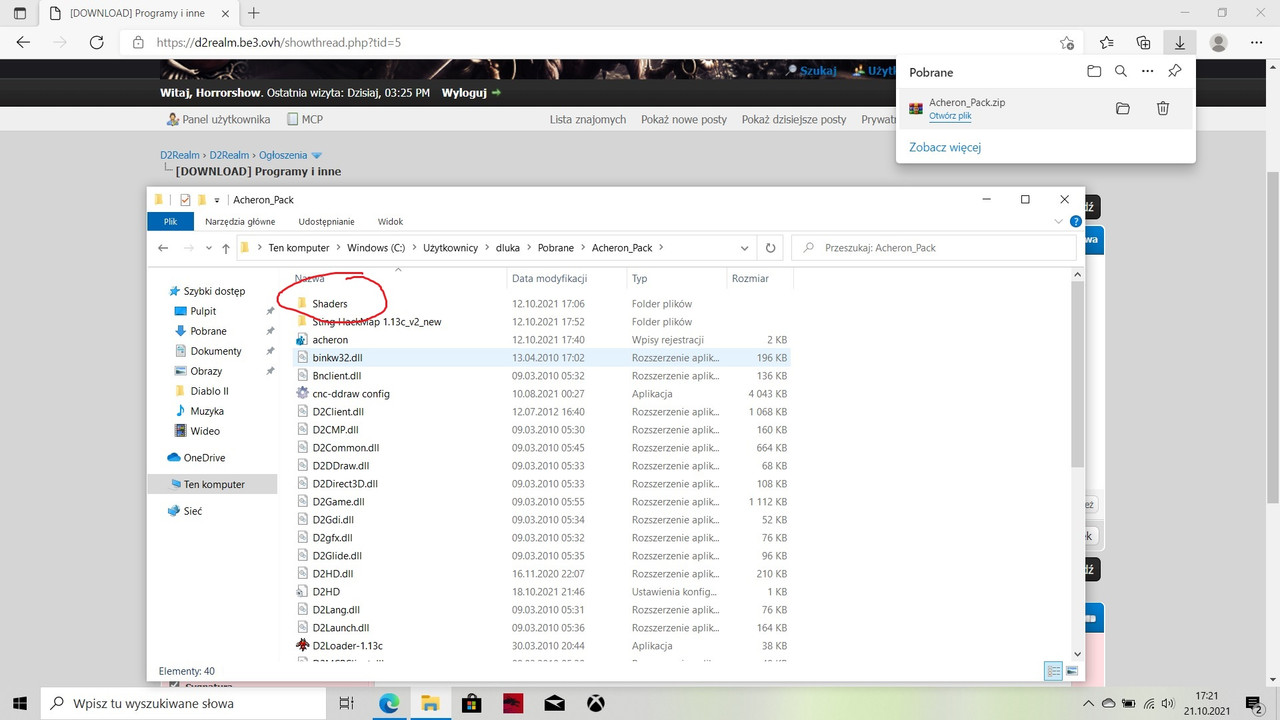Refresh the Acheron_Pack folder view

point(770,248)
